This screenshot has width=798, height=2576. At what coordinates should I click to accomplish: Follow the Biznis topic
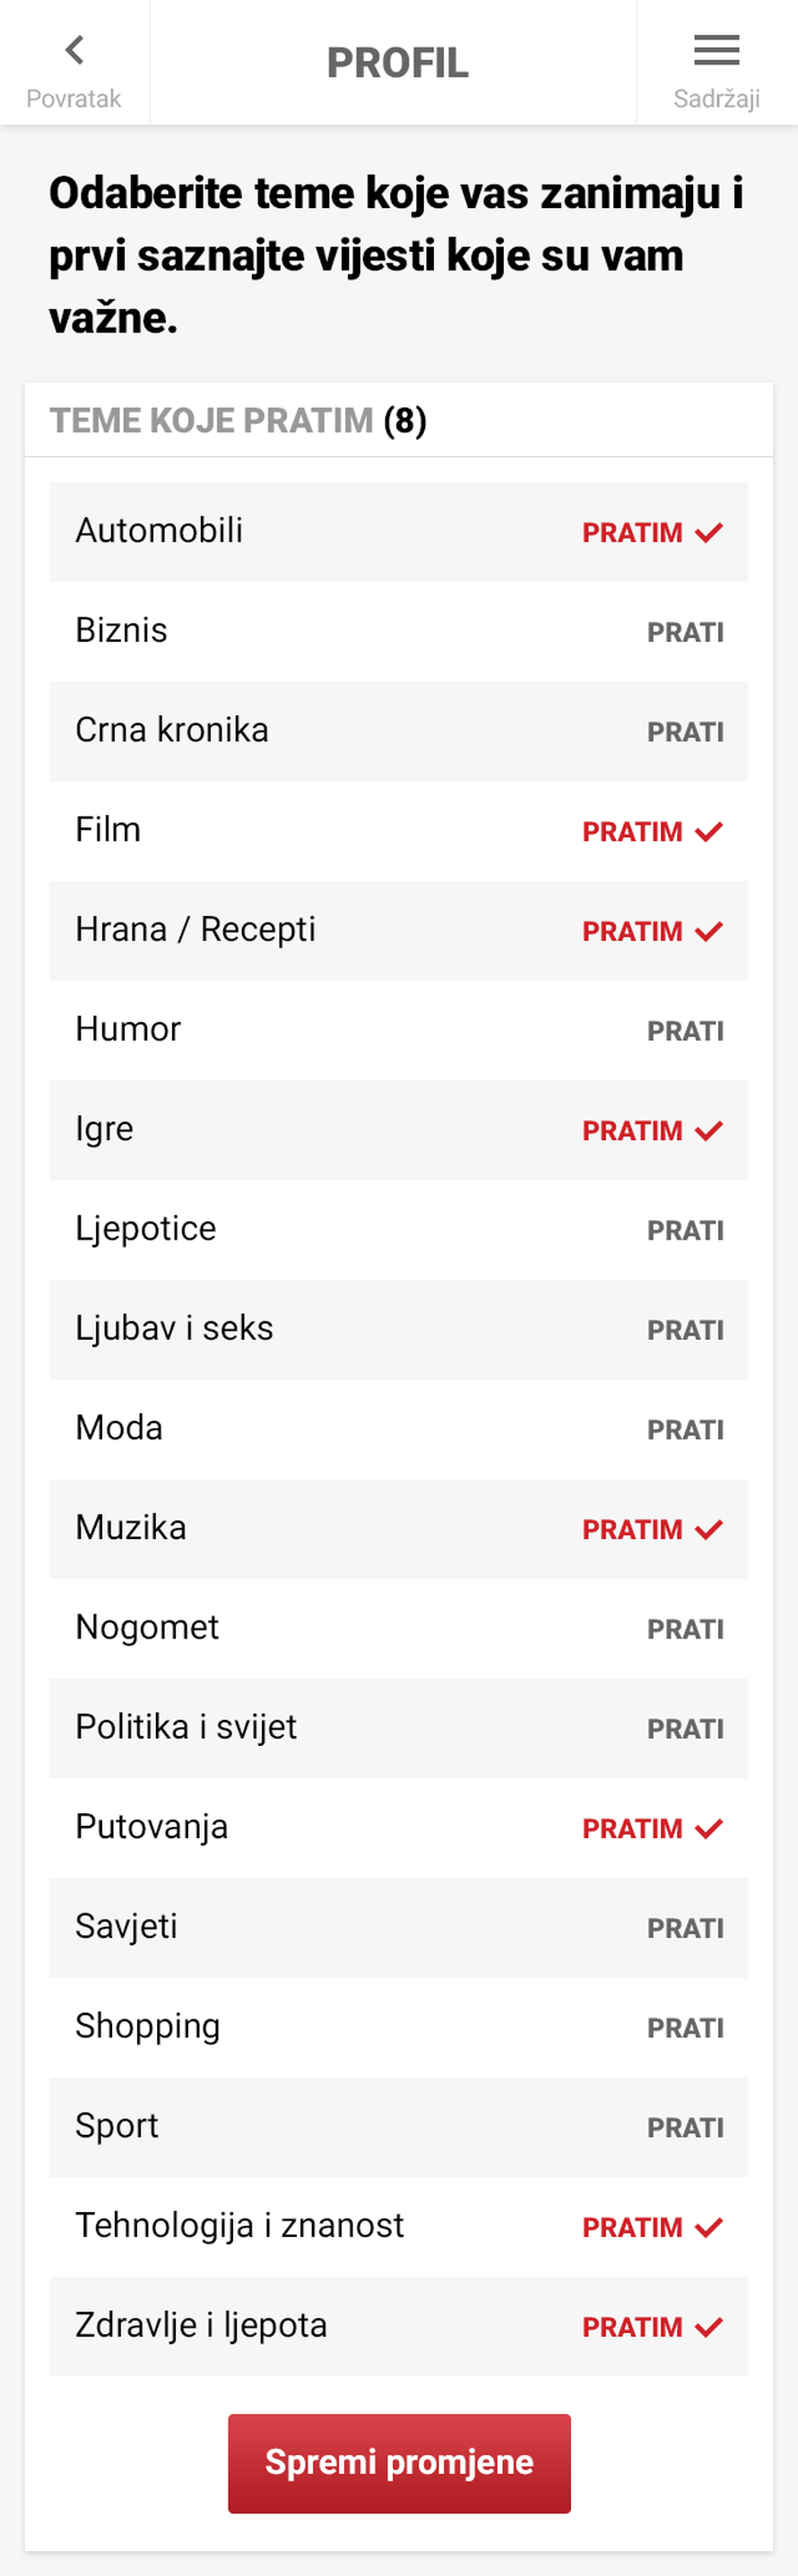(x=687, y=631)
